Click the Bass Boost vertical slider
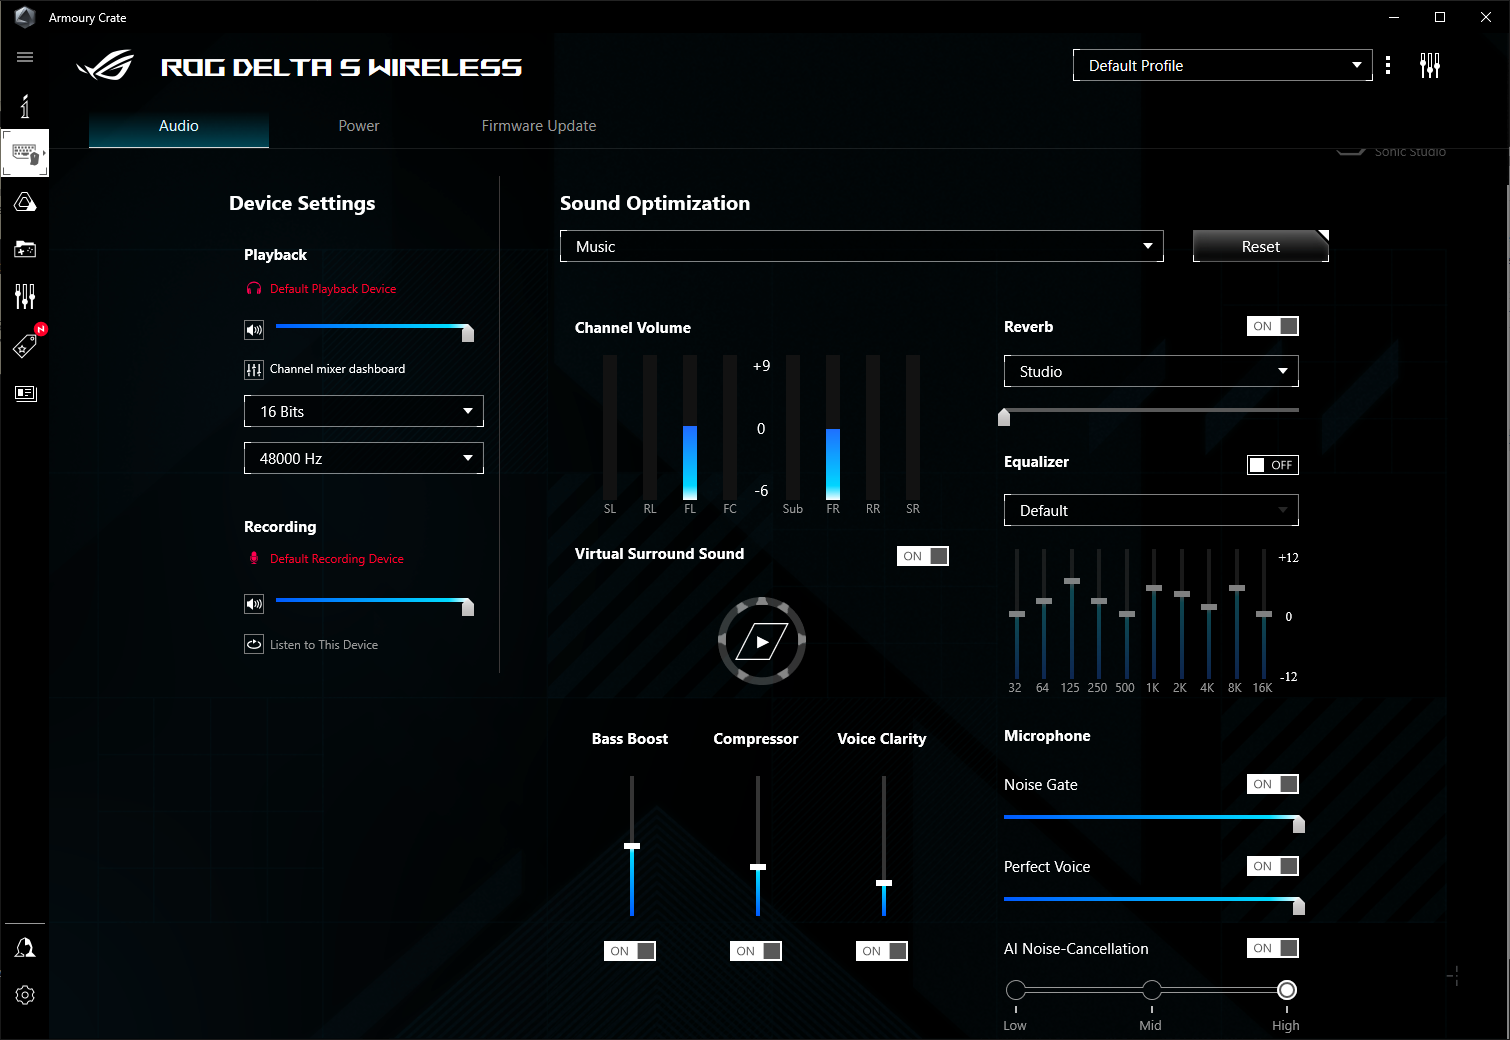 pyautogui.click(x=632, y=846)
